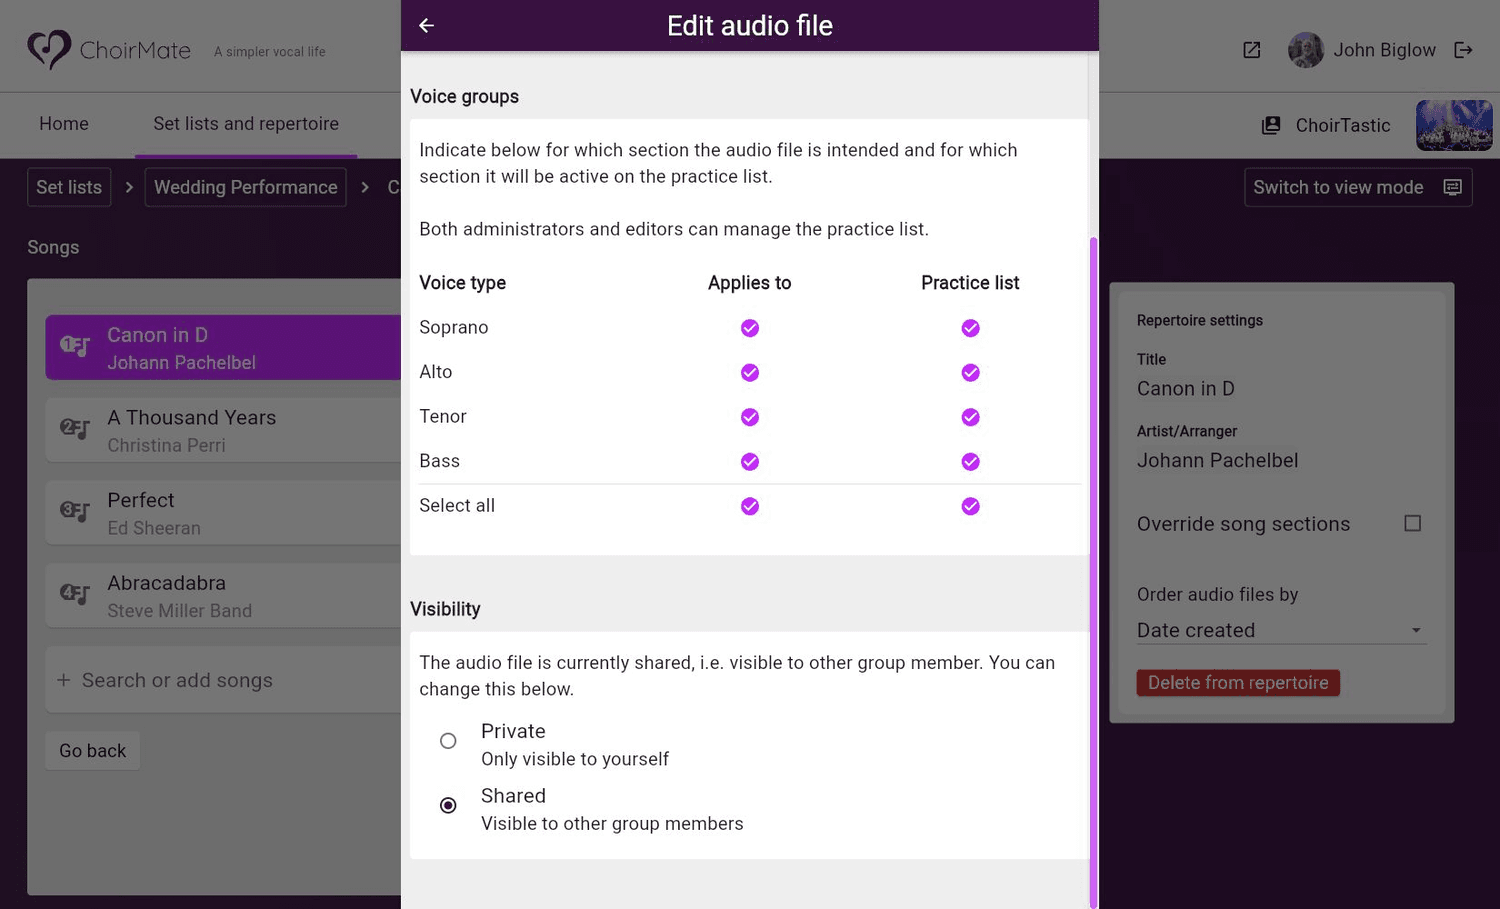Open the Order audio files by dropdown
Screen dimensions: 1500x909
coord(1280,630)
